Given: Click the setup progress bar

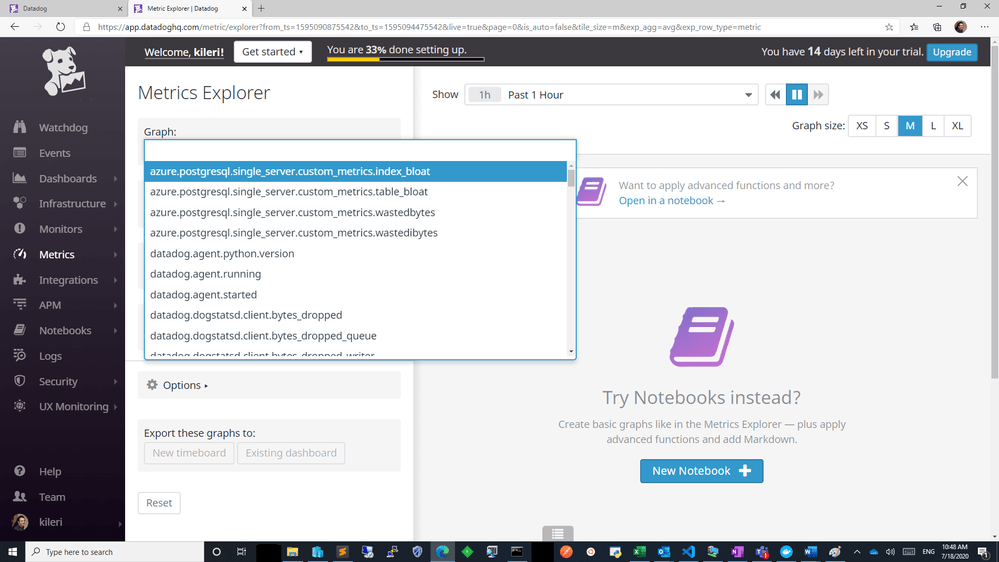Looking at the screenshot, I should point(405,59).
